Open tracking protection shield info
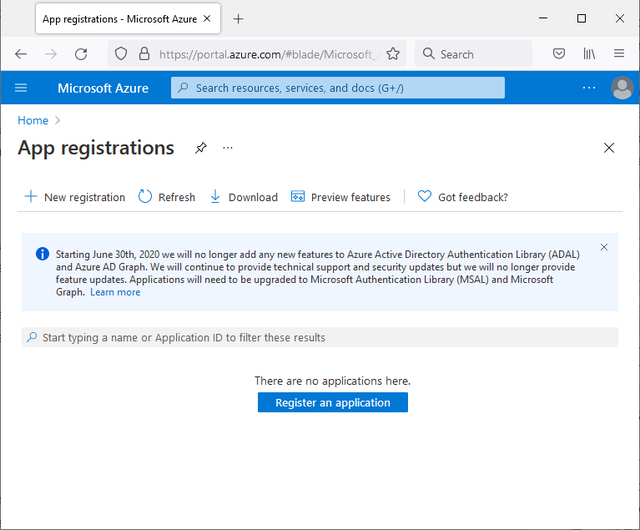 pos(121,53)
